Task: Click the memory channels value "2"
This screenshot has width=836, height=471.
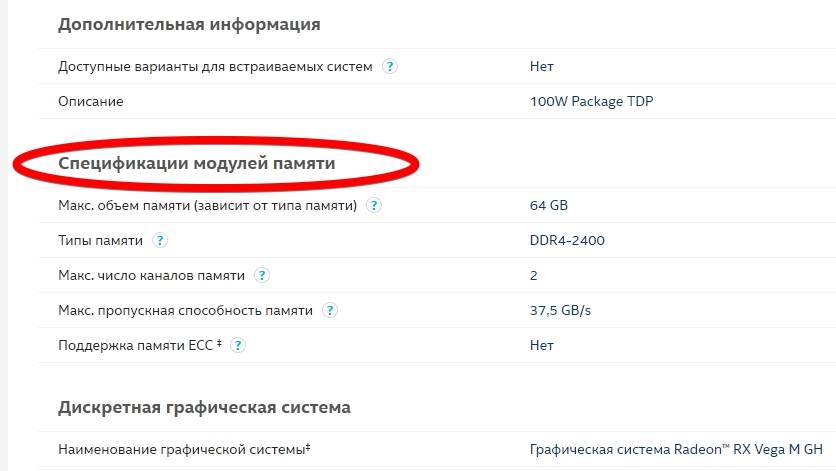Action: (x=534, y=276)
